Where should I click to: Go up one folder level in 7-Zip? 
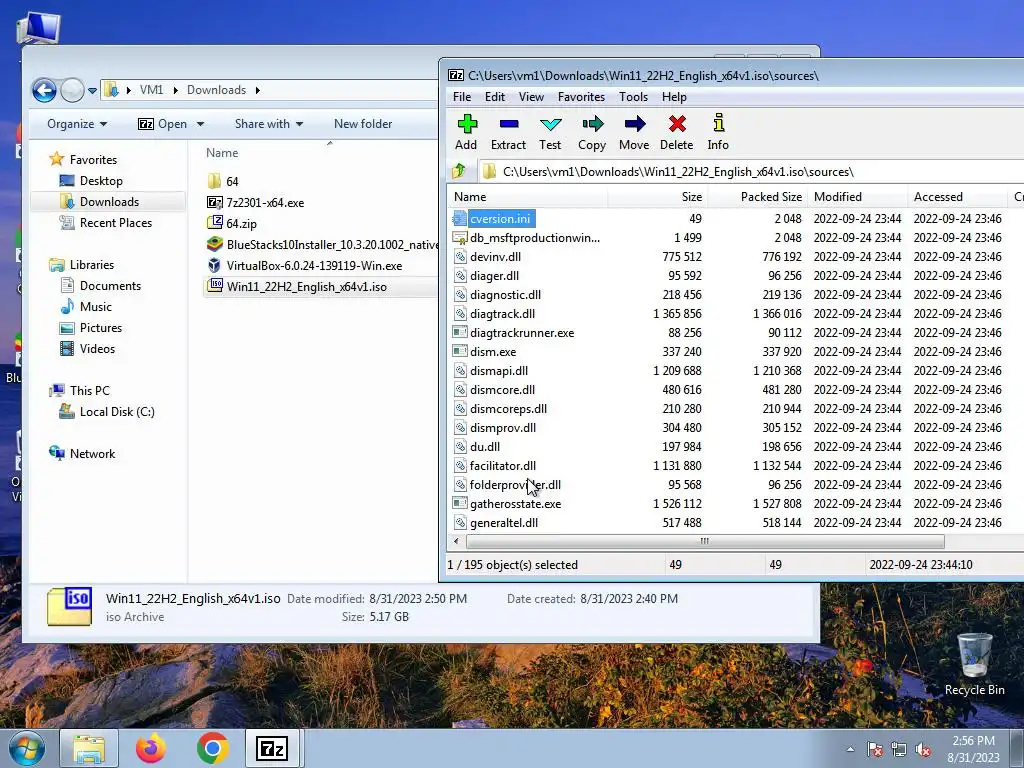458,171
